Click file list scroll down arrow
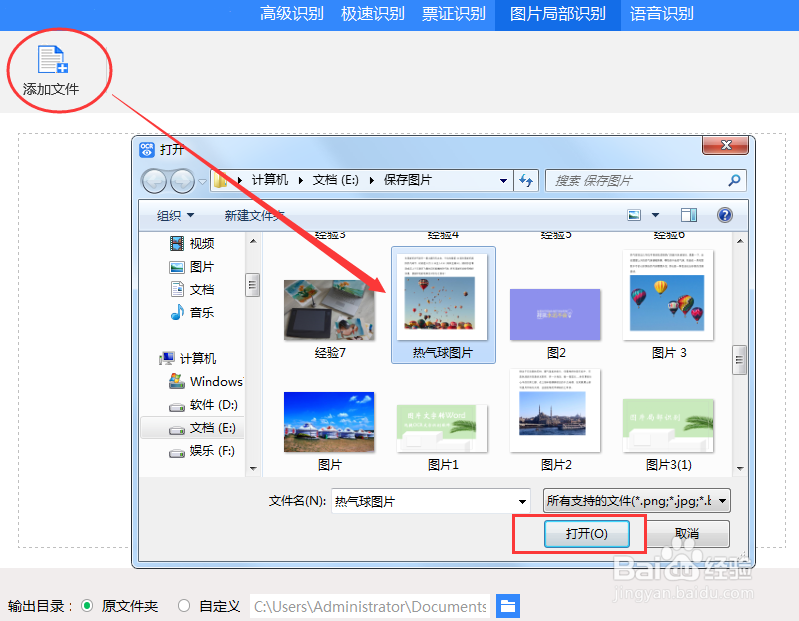 pyautogui.click(x=740, y=468)
